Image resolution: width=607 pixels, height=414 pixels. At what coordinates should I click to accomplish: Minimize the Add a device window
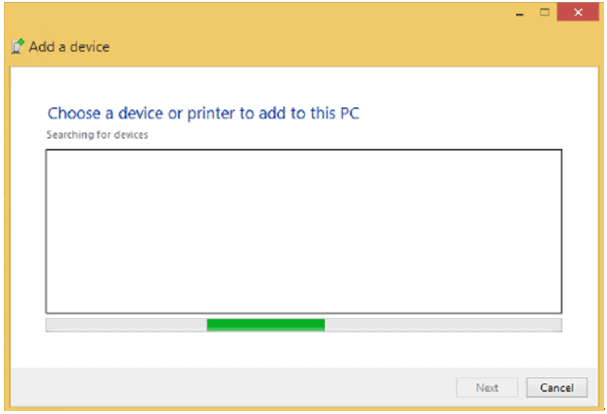(x=521, y=13)
